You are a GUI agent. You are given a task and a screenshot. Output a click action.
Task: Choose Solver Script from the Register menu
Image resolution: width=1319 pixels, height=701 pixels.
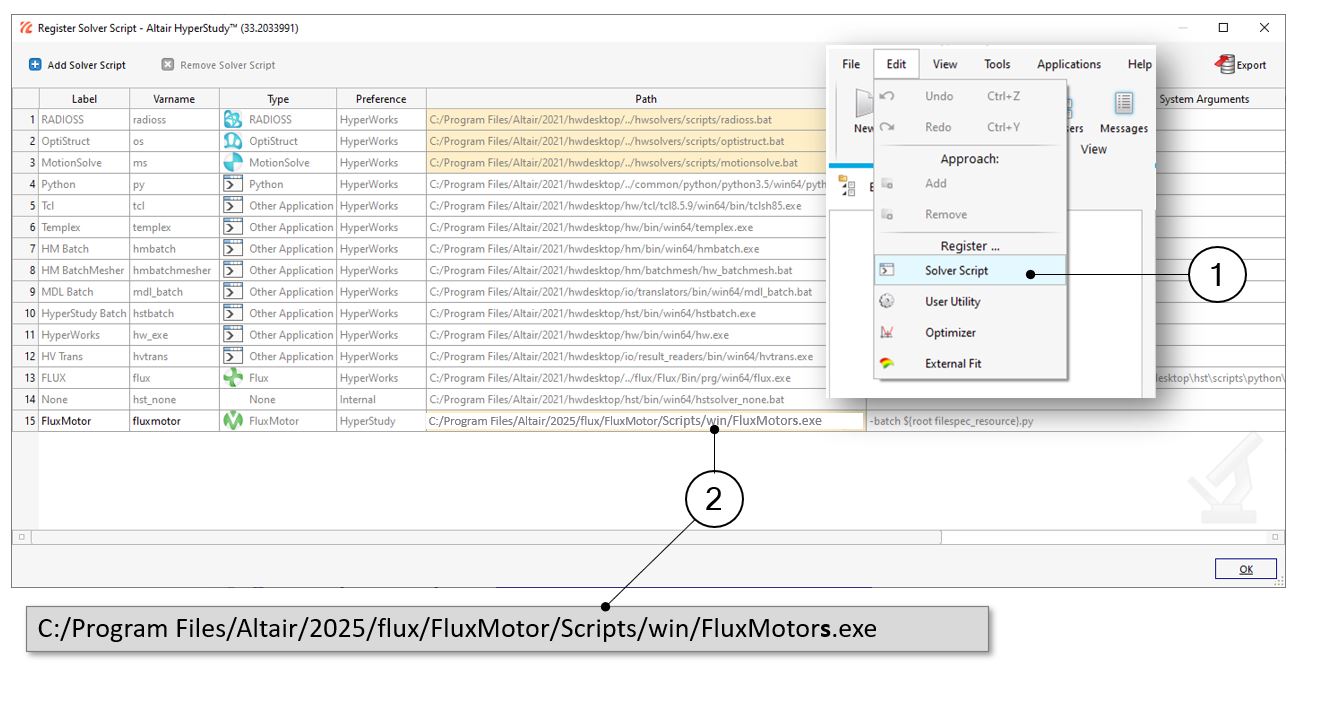coord(956,271)
